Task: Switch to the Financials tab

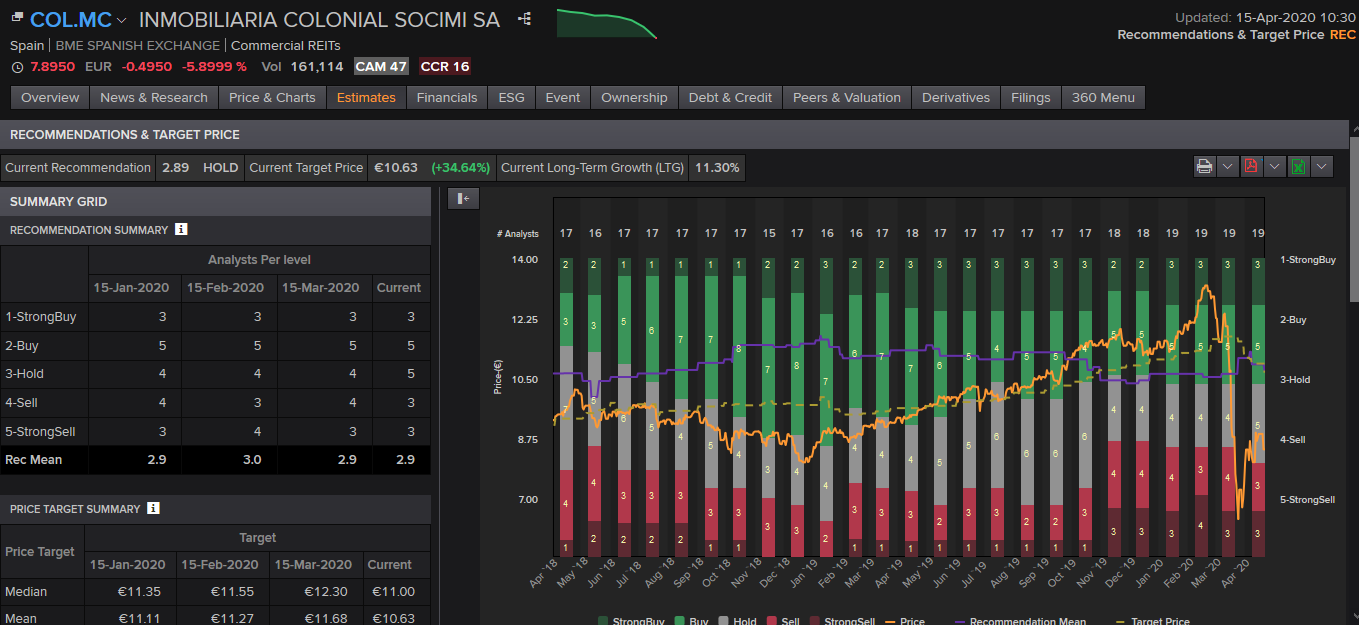Action: [x=447, y=97]
